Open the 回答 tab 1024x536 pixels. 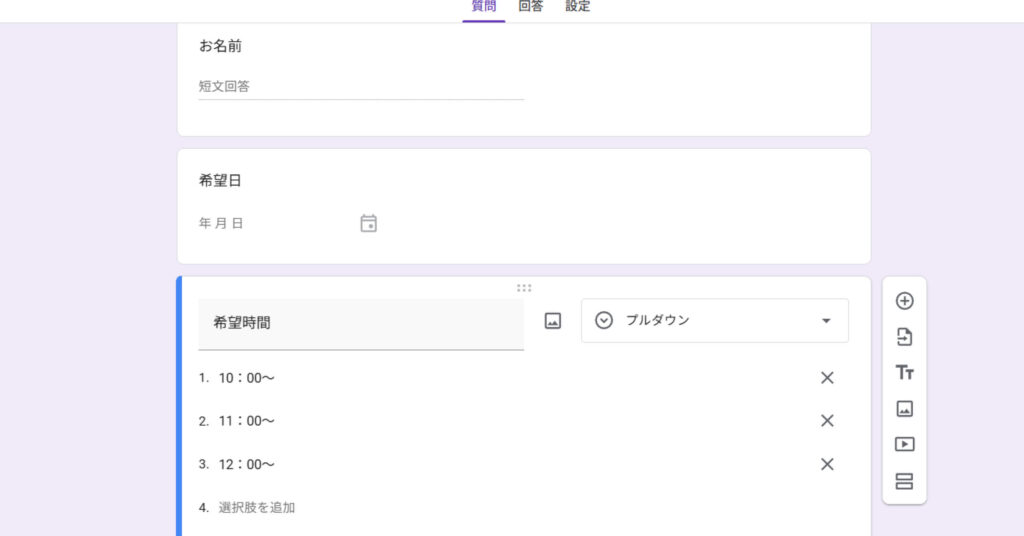click(x=531, y=7)
